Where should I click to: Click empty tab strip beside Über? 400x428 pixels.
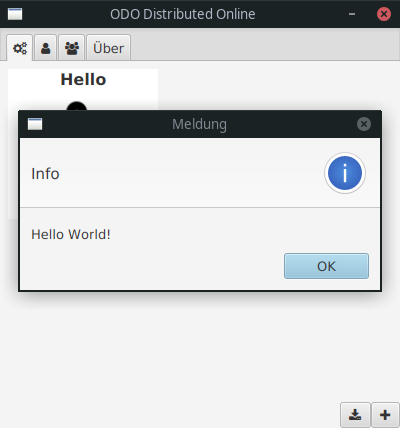click(263, 47)
